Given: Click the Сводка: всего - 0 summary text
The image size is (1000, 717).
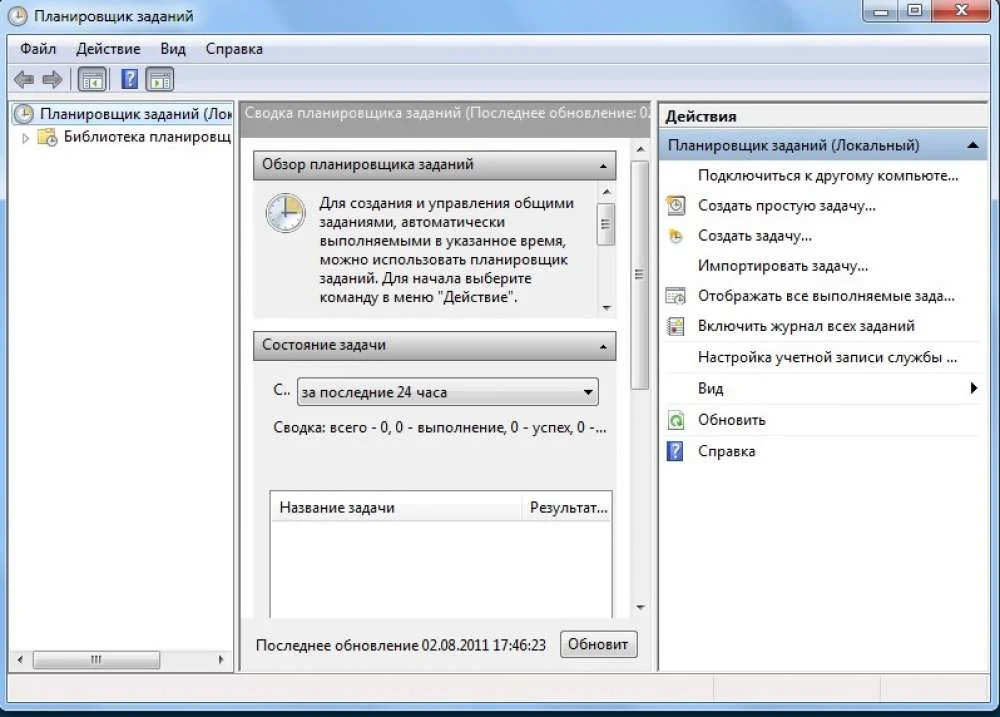Looking at the screenshot, I should [x=439, y=427].
